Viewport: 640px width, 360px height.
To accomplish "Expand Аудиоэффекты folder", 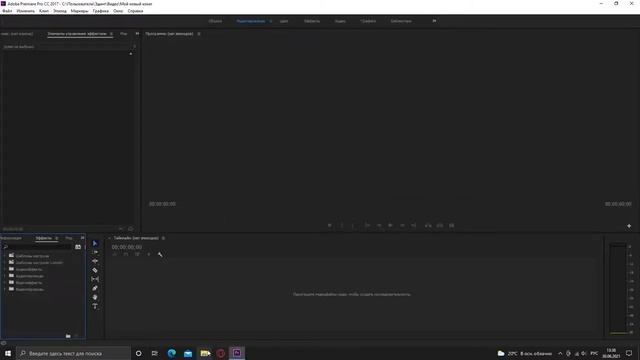I will [5, 269].
